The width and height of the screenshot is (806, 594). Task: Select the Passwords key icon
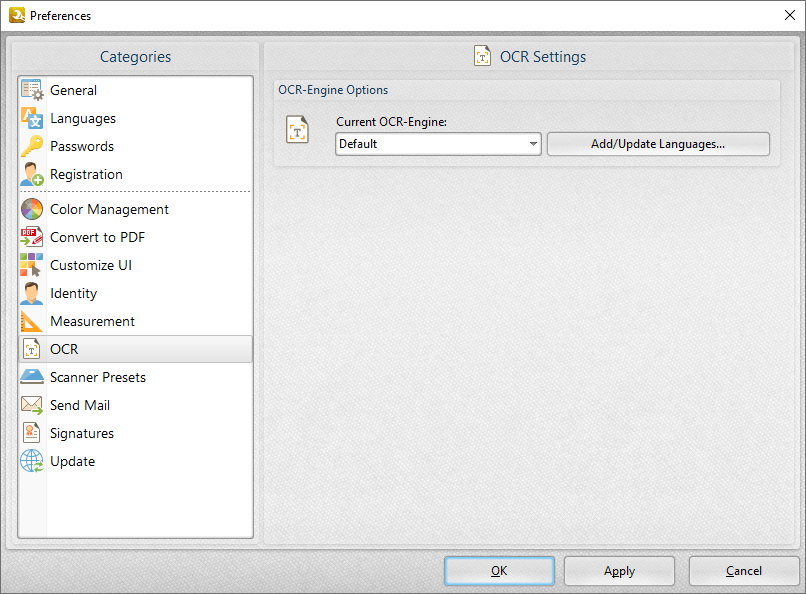32,146
